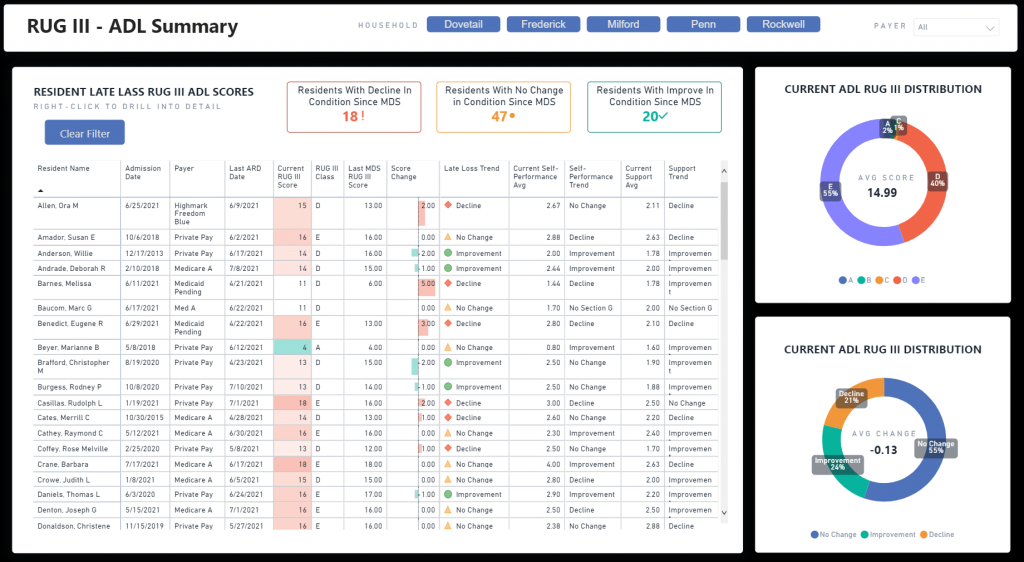Click the No Change 55% donut label

coord(936,447)
